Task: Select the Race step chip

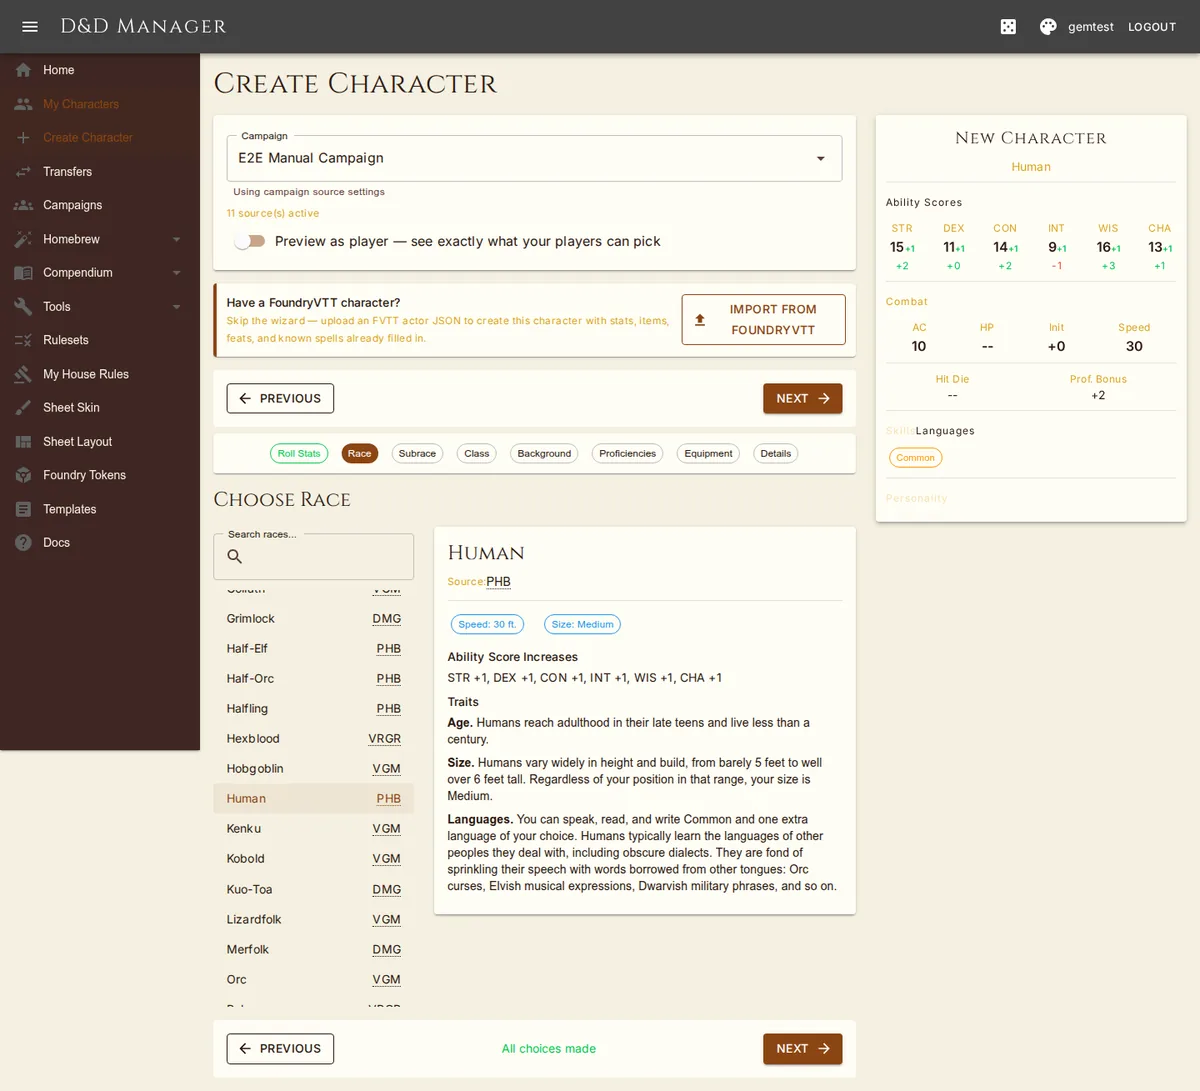Action: pos(359,454)
